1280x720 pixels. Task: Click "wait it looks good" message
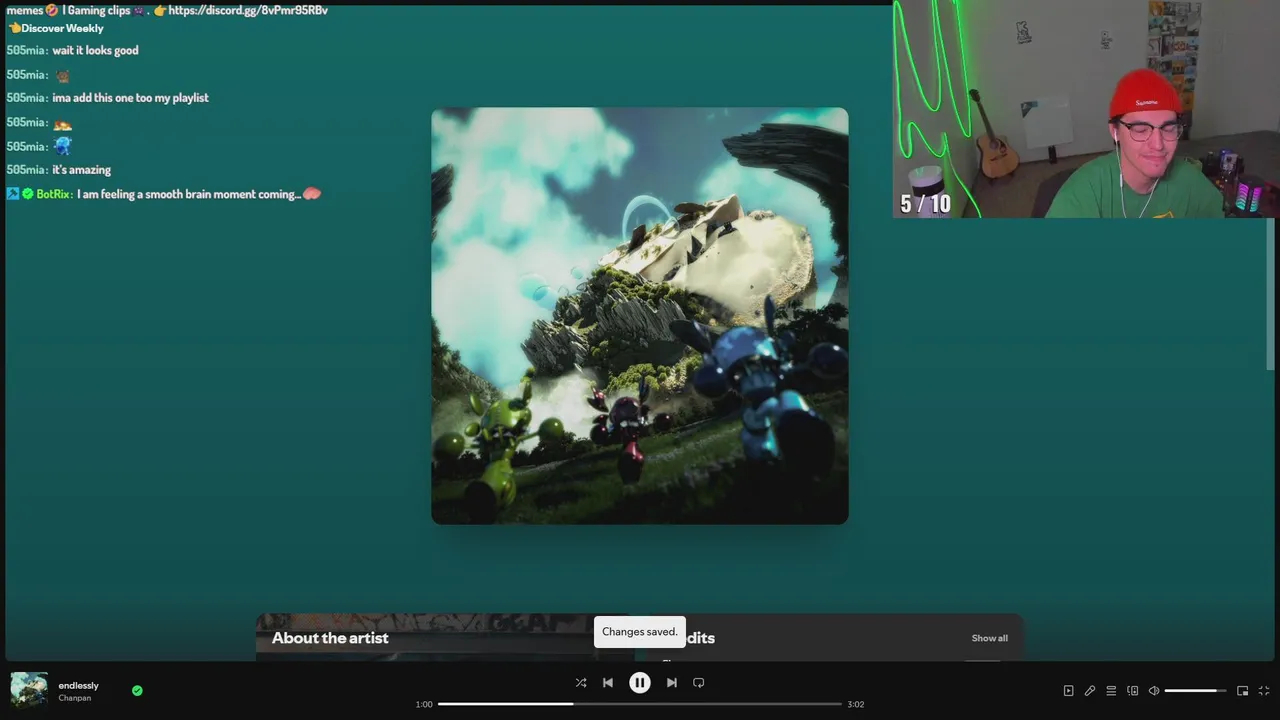95,50
